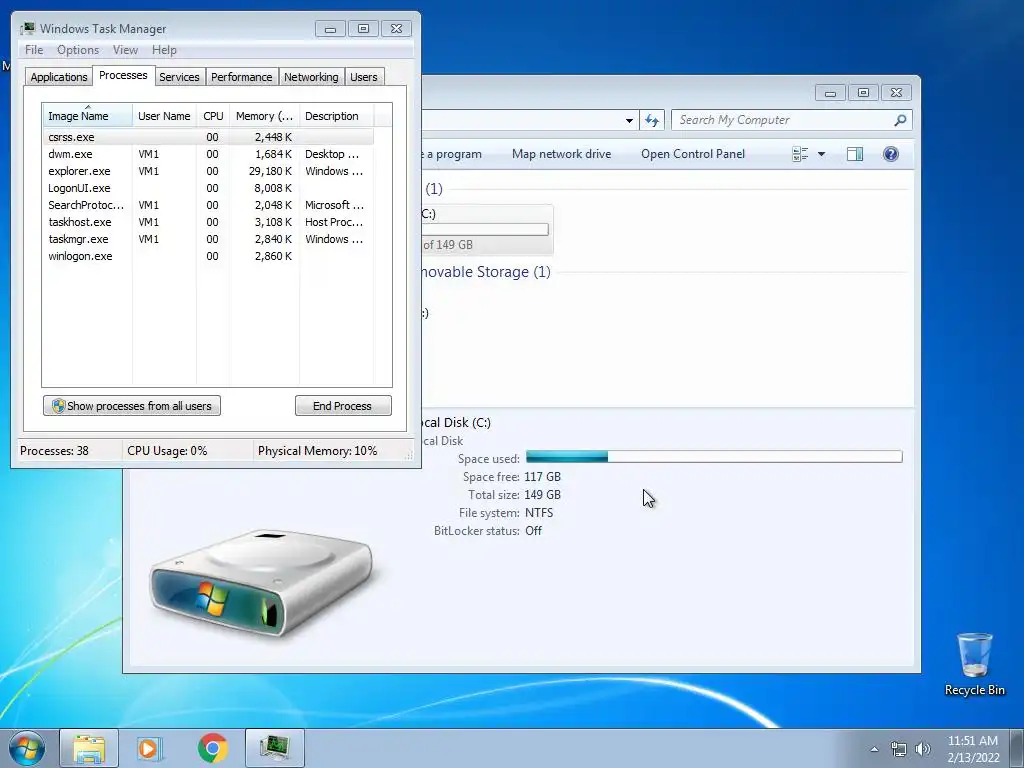Click the Physical Memory: 10% status
1024x768 pixels.
pos(317,451)
